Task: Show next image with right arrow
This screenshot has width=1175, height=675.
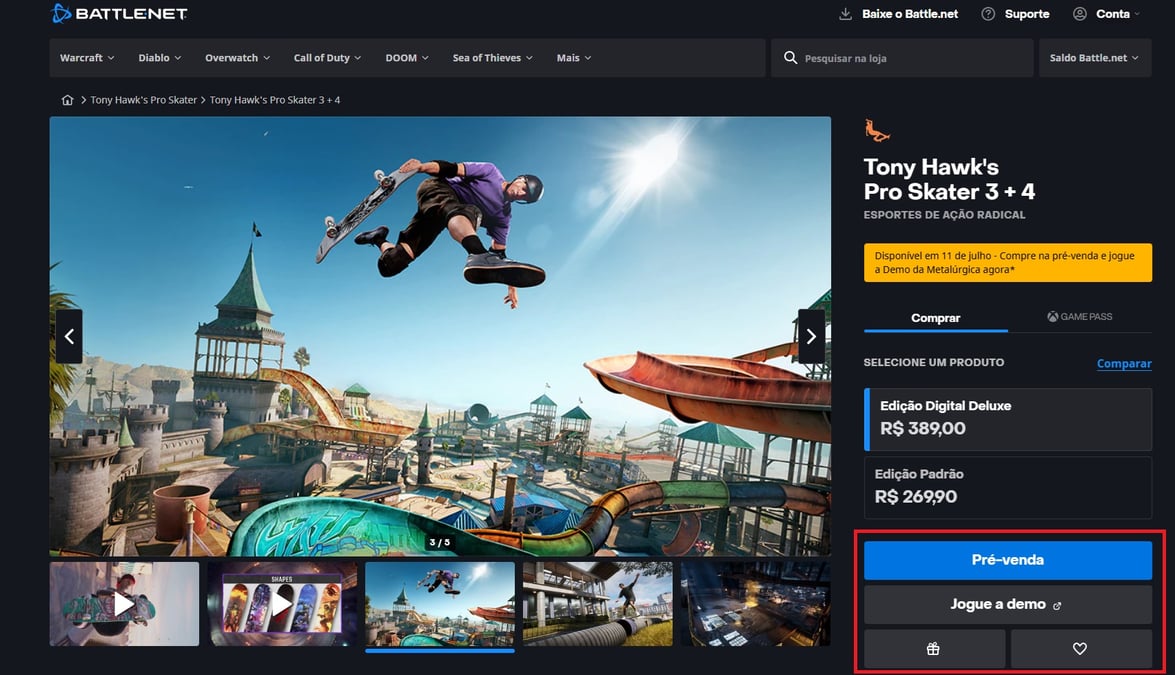Action: coord(812,336)
